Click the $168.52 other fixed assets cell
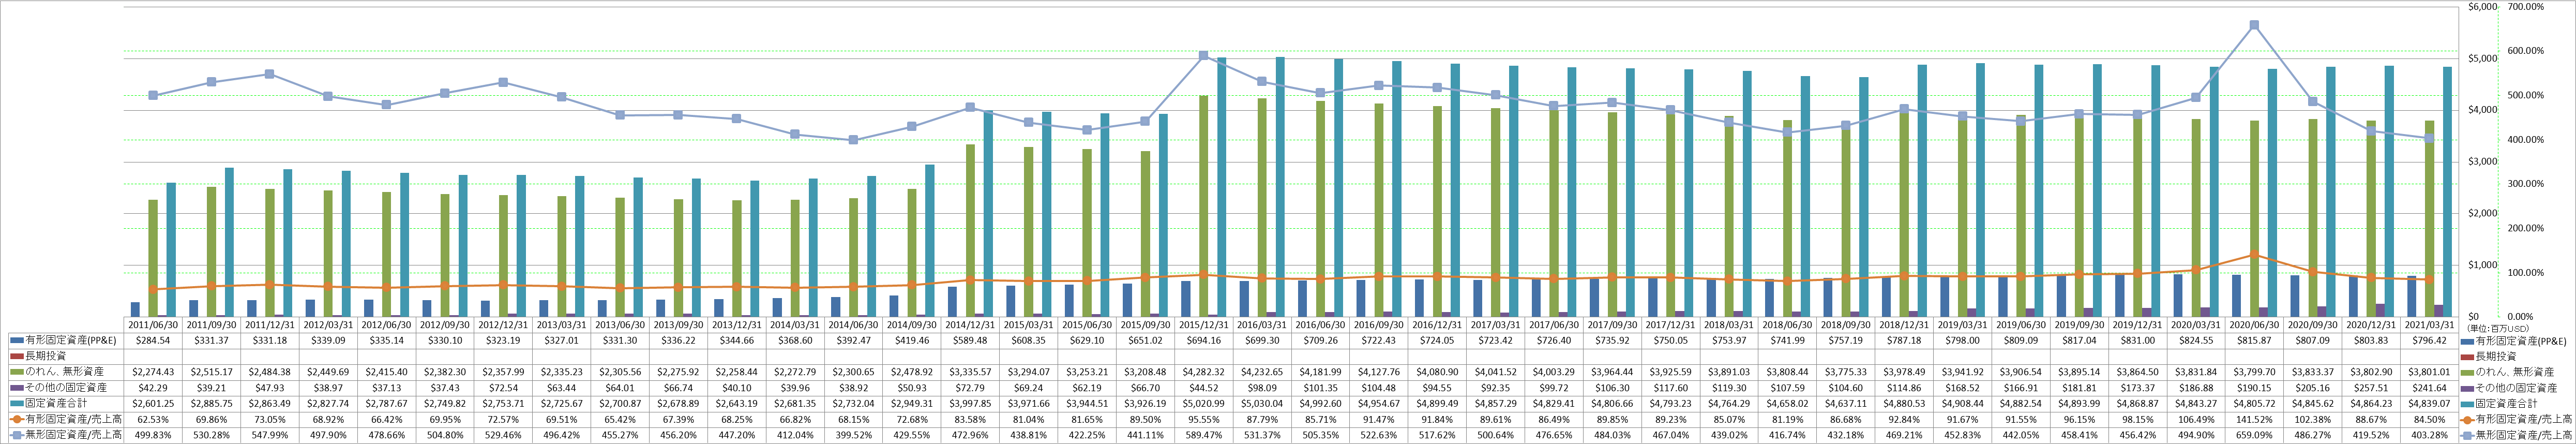This screenshot has width=2576, height=444. (x=1962, y=387)
